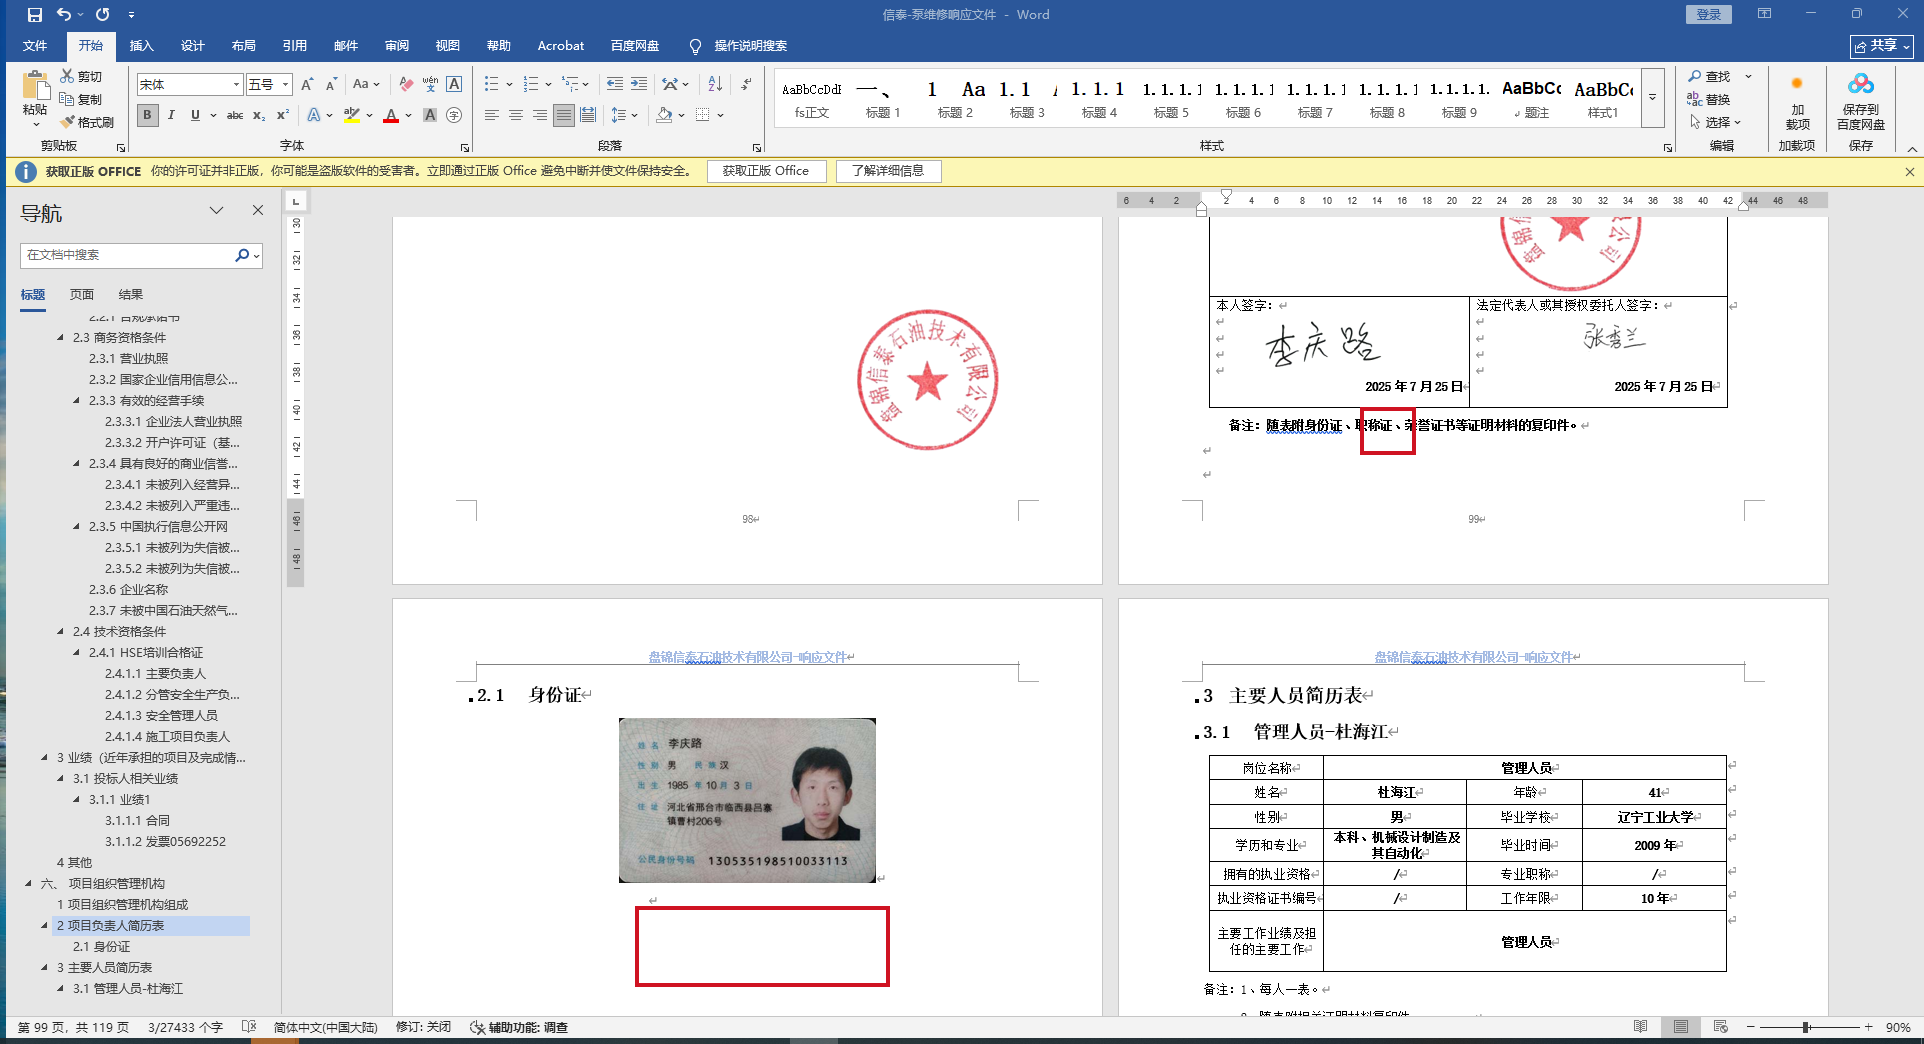
Task: Click the 共享 share button
Action: coord(1881,46)
